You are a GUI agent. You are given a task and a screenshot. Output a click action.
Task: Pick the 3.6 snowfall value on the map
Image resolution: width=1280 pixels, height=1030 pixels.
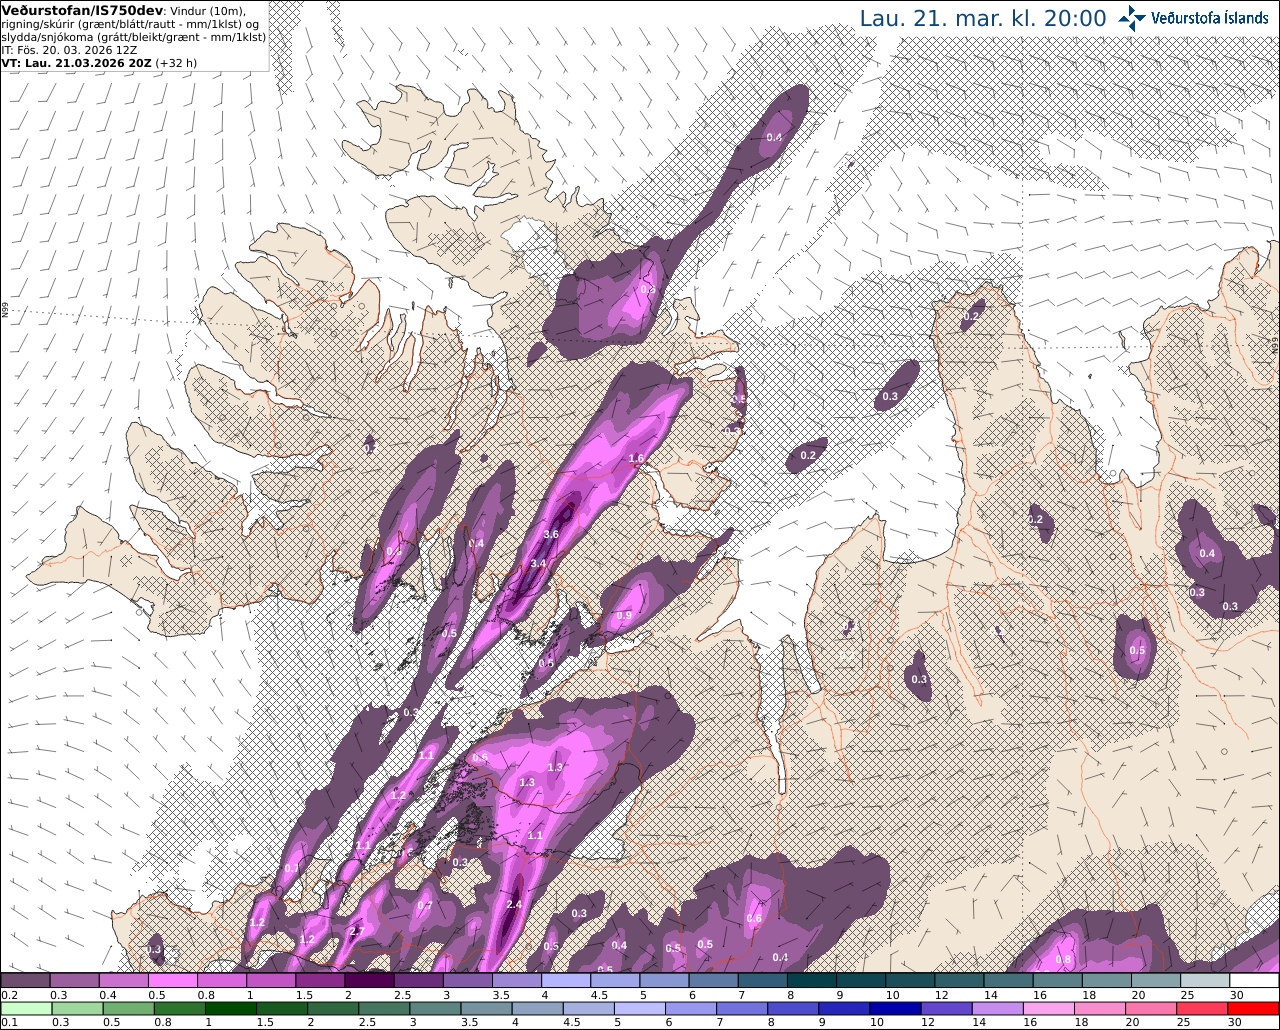pyautogui.click(x=550, y=534)
